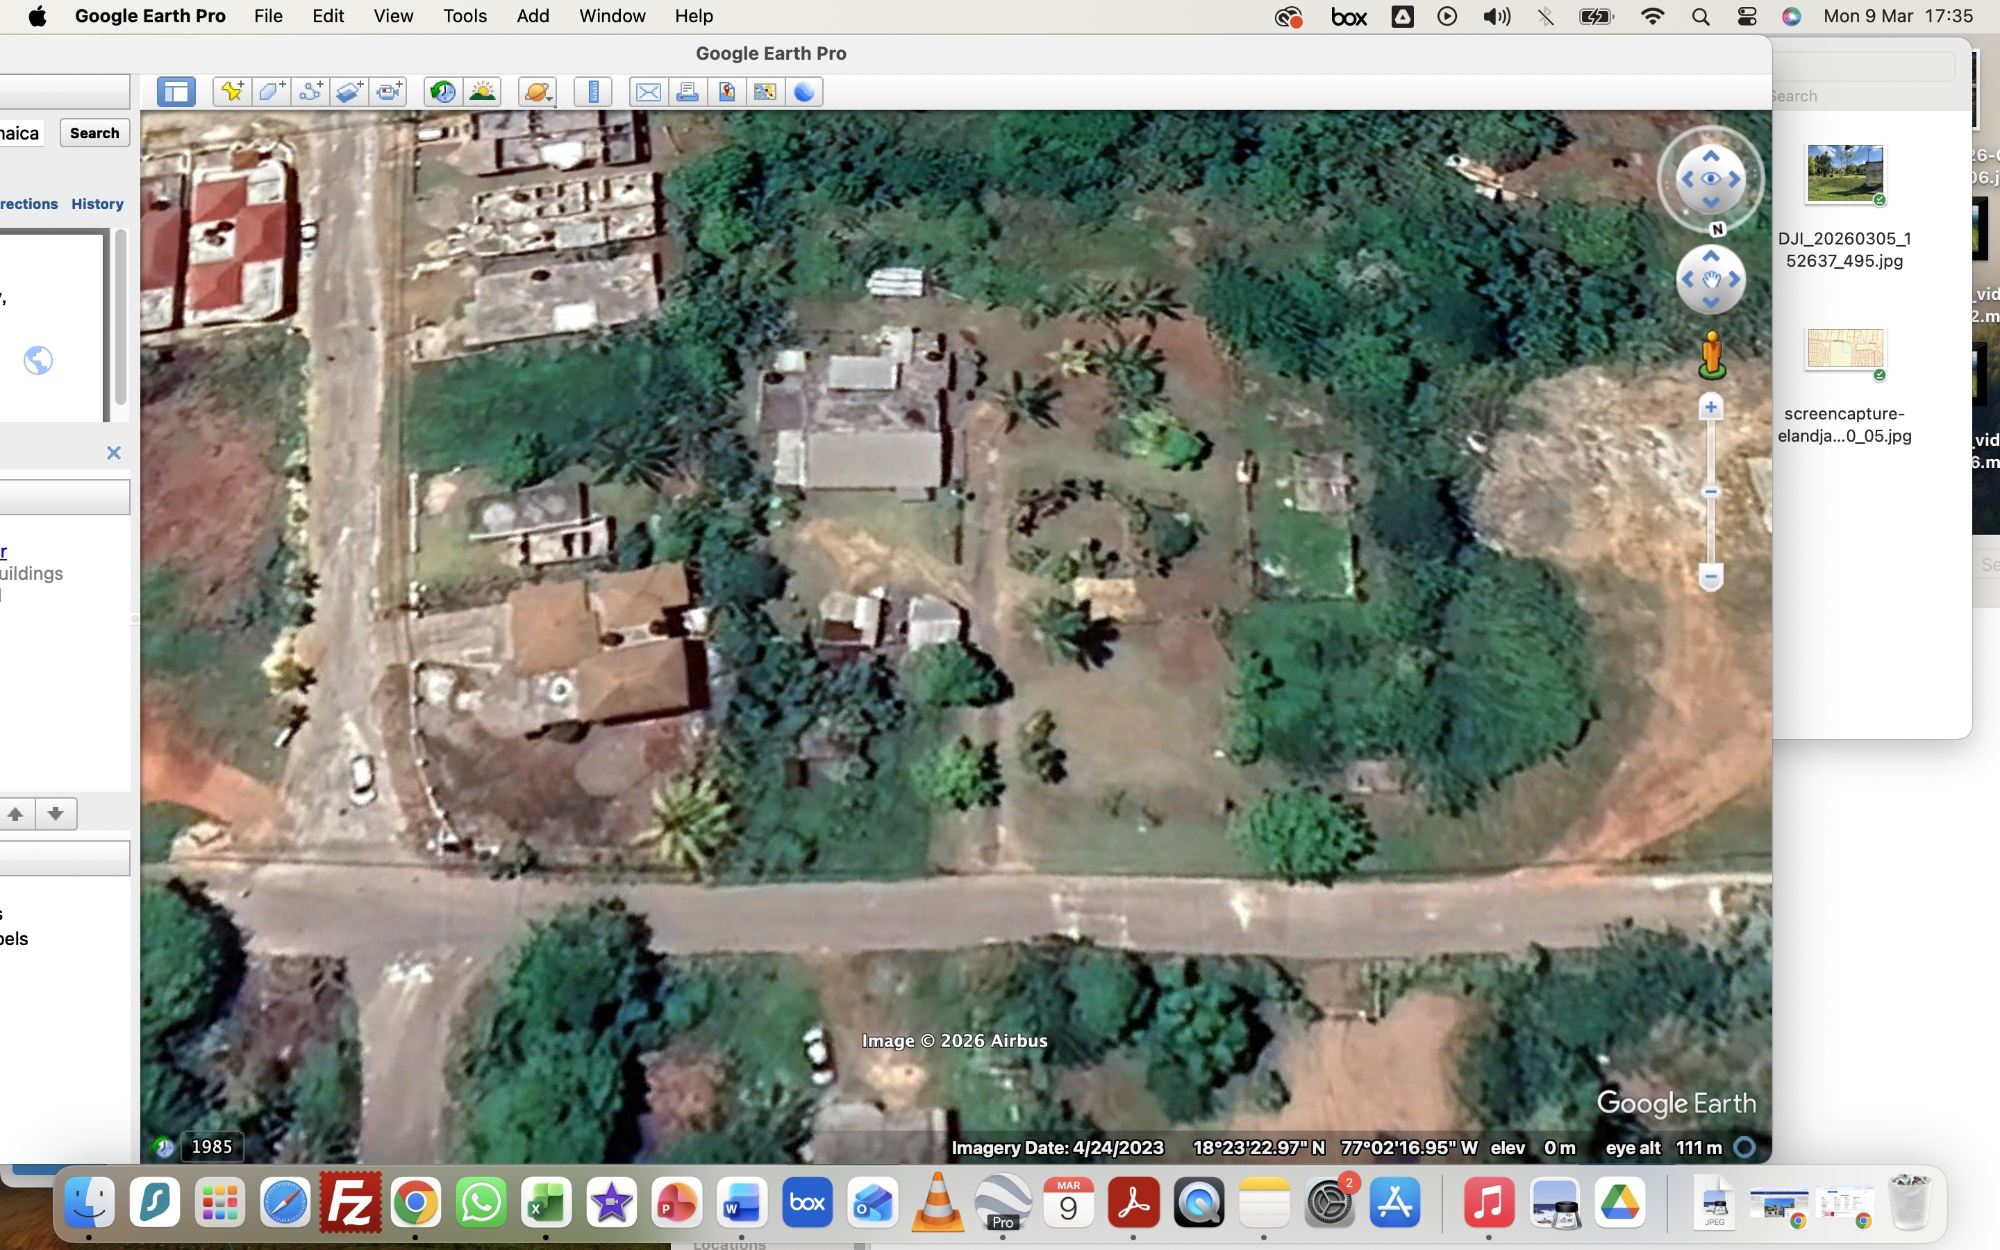Open the Ruler measurement tool
Screen dimensions: 2000x1250
tap(593, 92)
